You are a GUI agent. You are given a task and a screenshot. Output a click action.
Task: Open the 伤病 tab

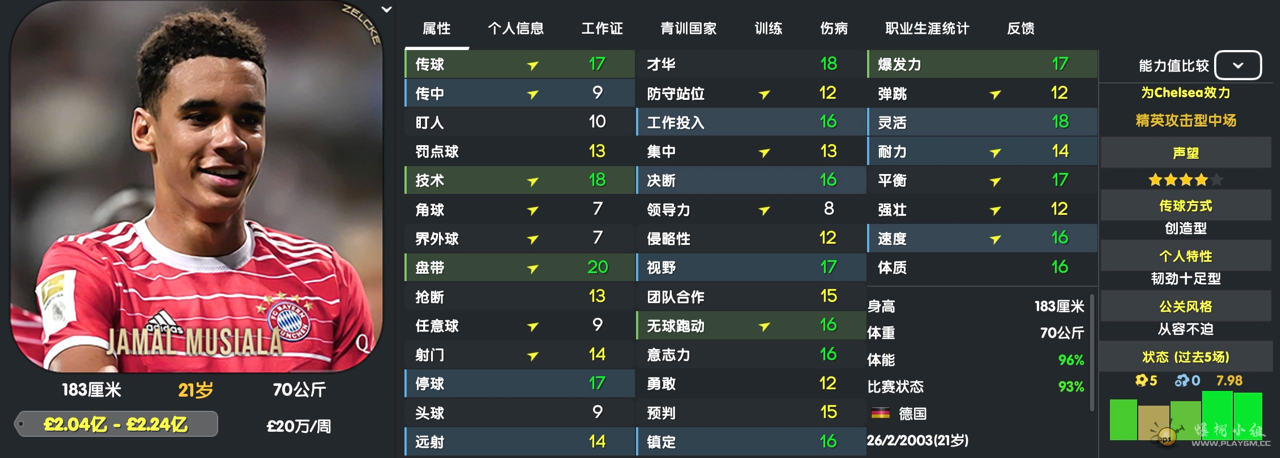pos(834,28)
